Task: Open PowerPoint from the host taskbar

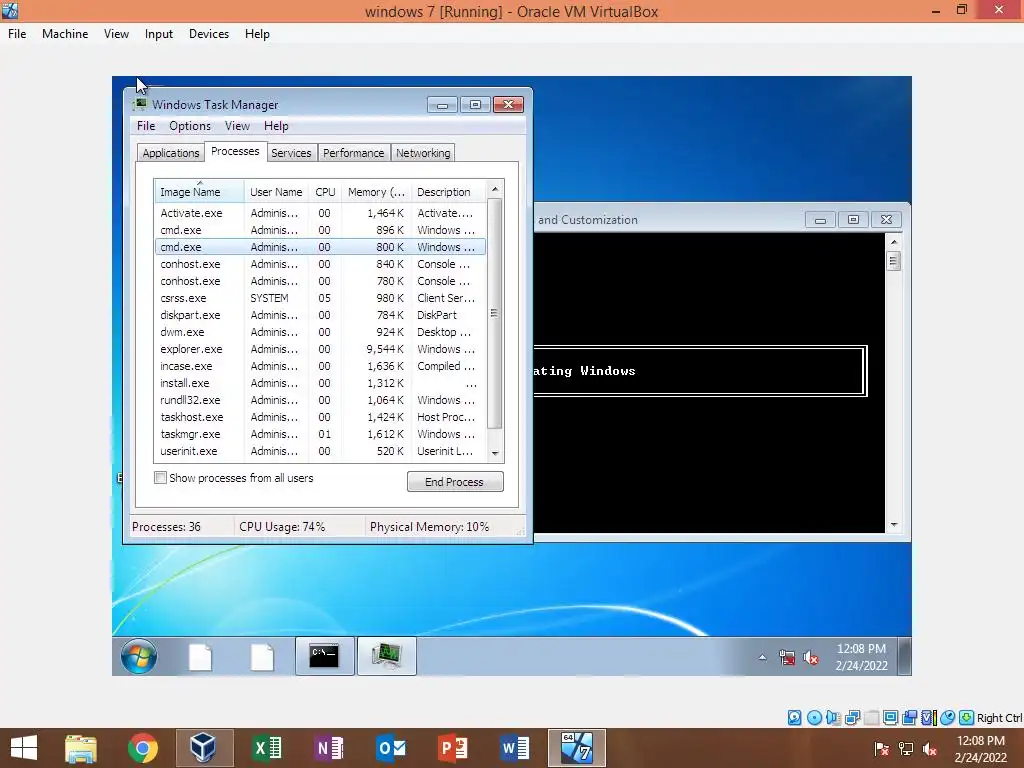Action: pyautogui.click(x=453, y=748)
